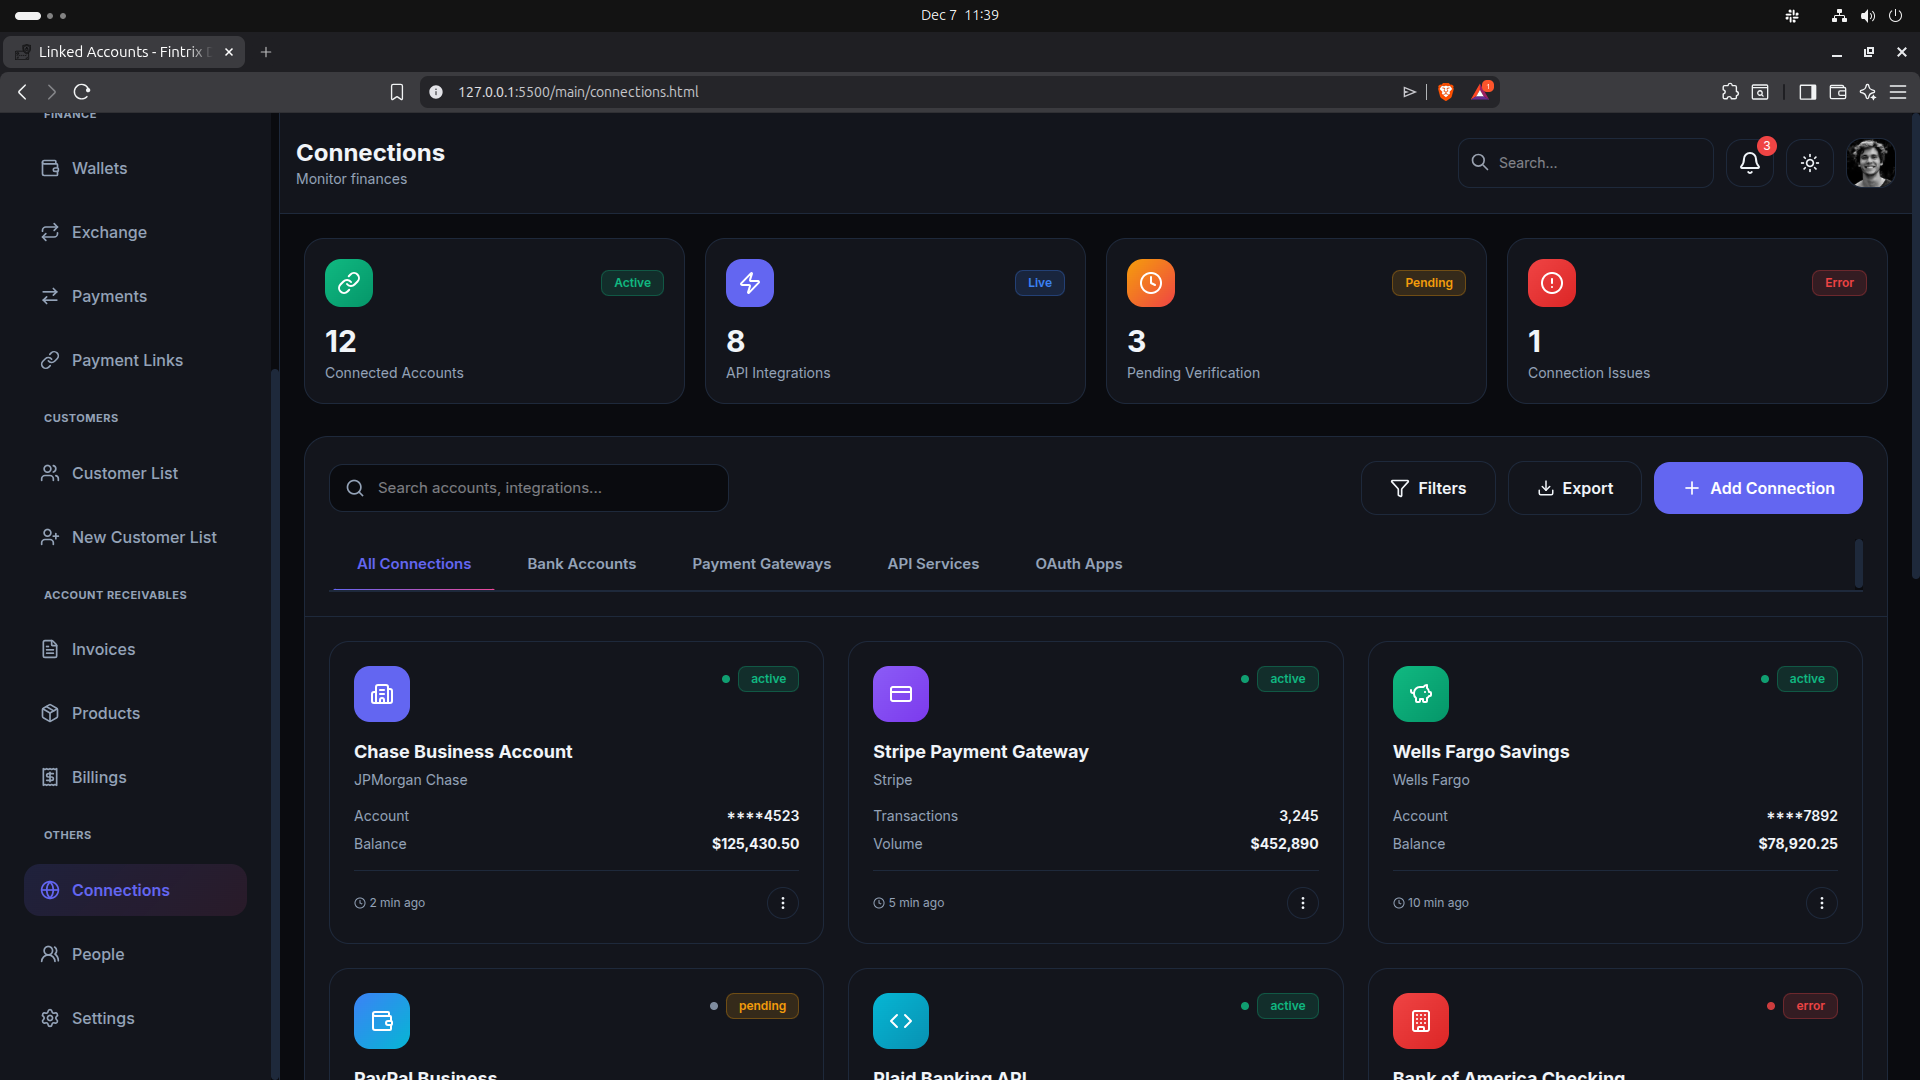This screenshot has width=1920, height=1080.
Task: Open three-dot menu on Wells Fargo Savings card
Action: [x=1821, y=903]
